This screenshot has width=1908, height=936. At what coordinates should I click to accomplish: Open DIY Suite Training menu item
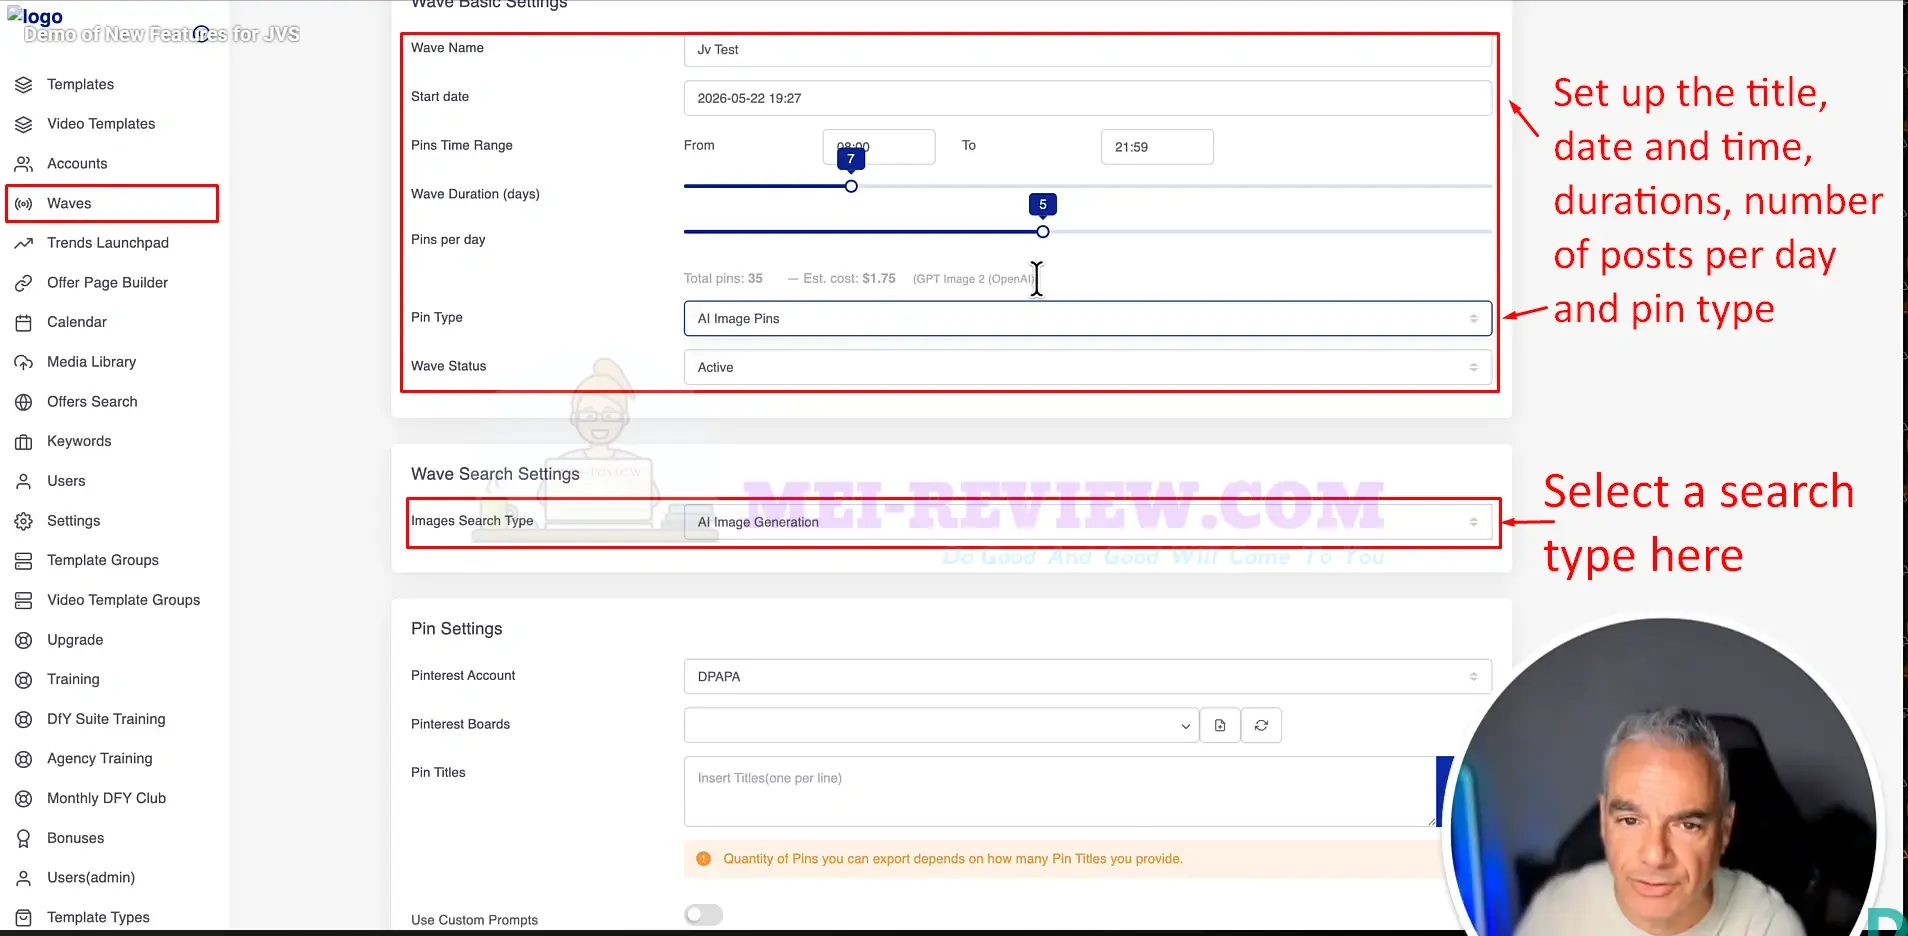(x=106, y=719)
